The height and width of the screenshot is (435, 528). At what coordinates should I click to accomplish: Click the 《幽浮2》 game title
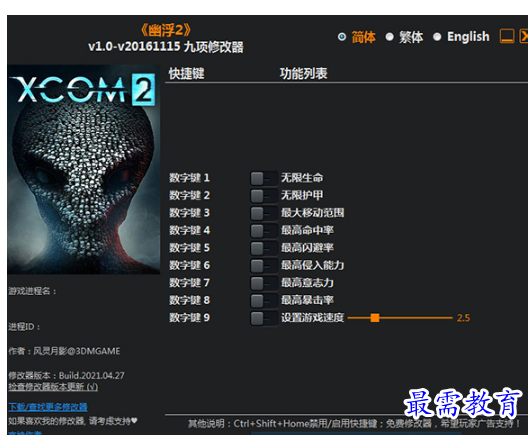pos(166,30)
